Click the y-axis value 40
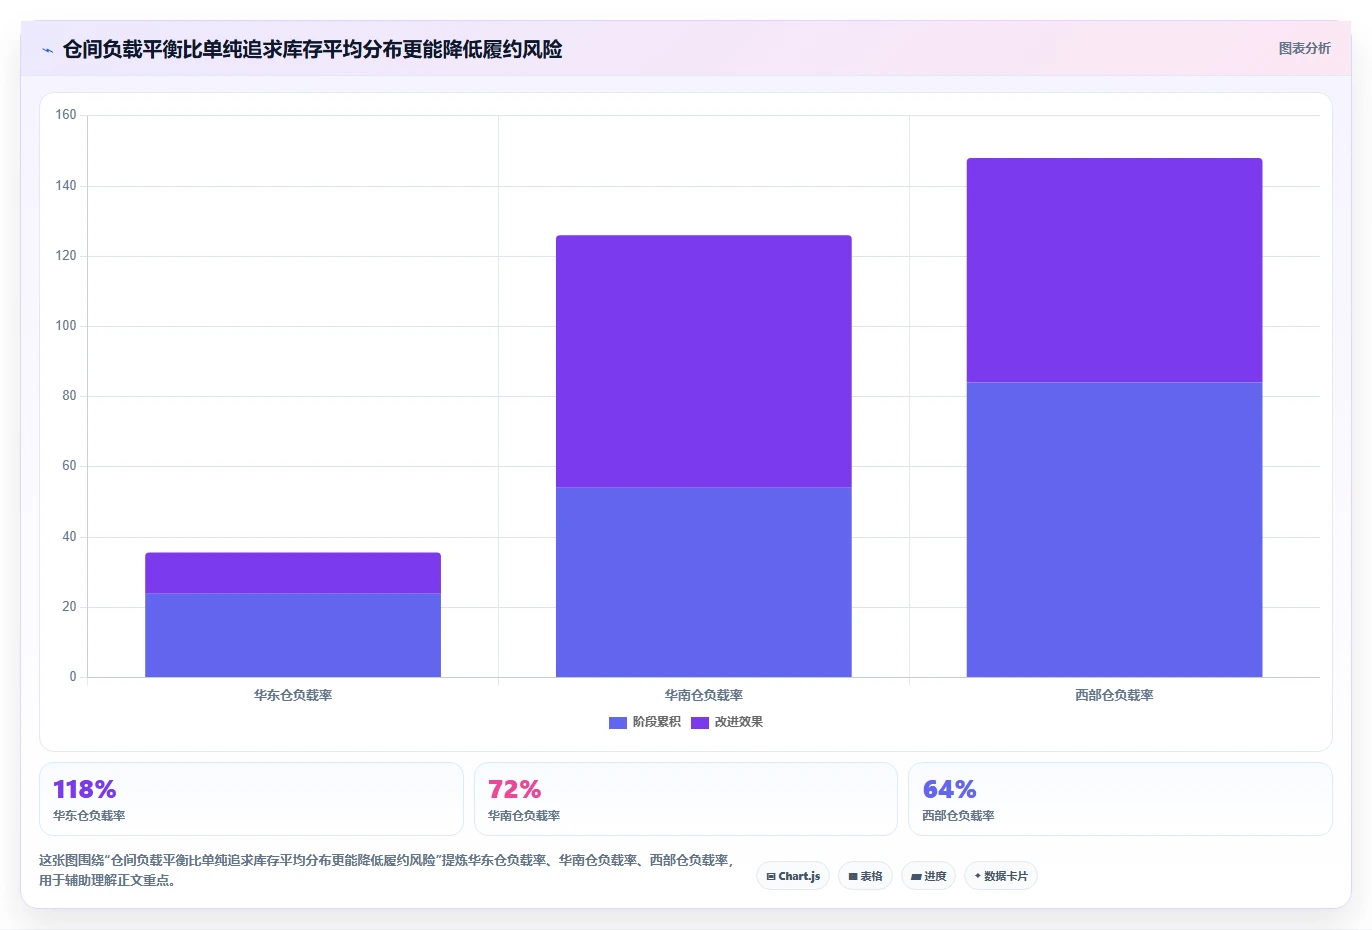 point(69,537)
